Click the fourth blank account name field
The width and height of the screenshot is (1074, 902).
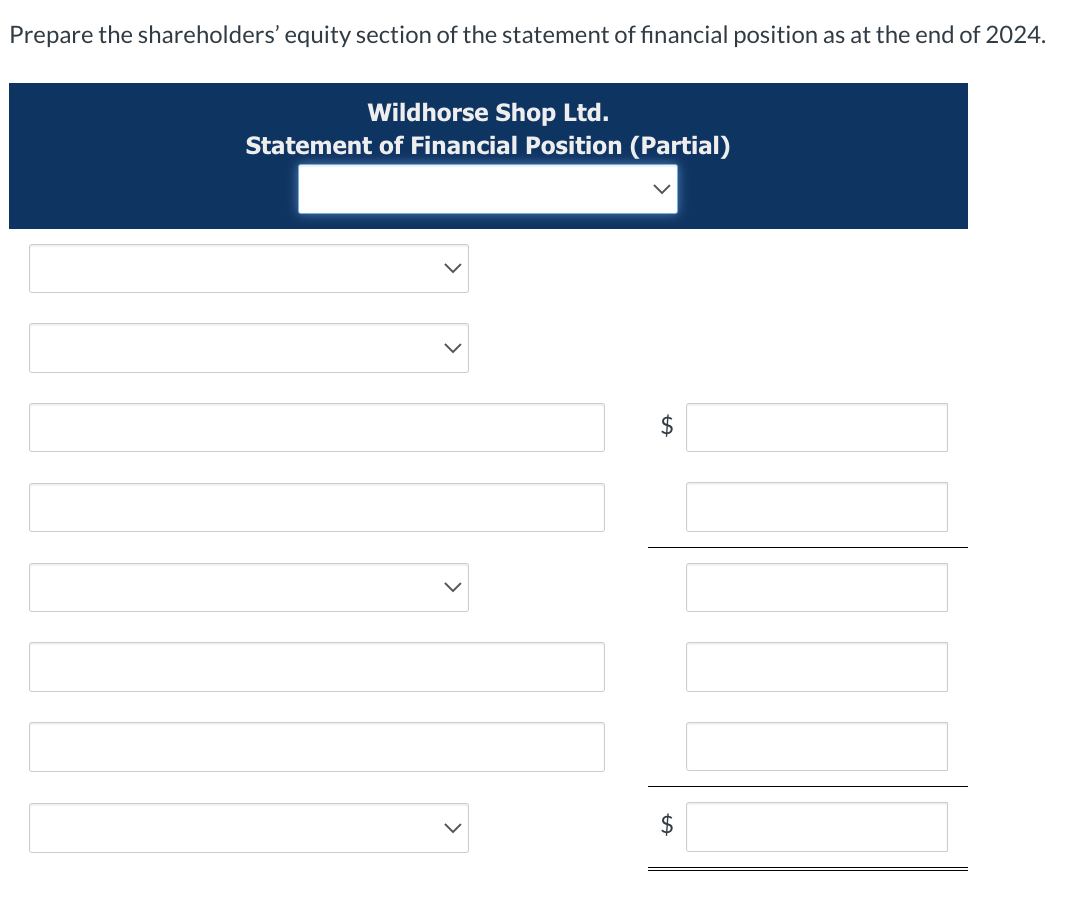317,747
